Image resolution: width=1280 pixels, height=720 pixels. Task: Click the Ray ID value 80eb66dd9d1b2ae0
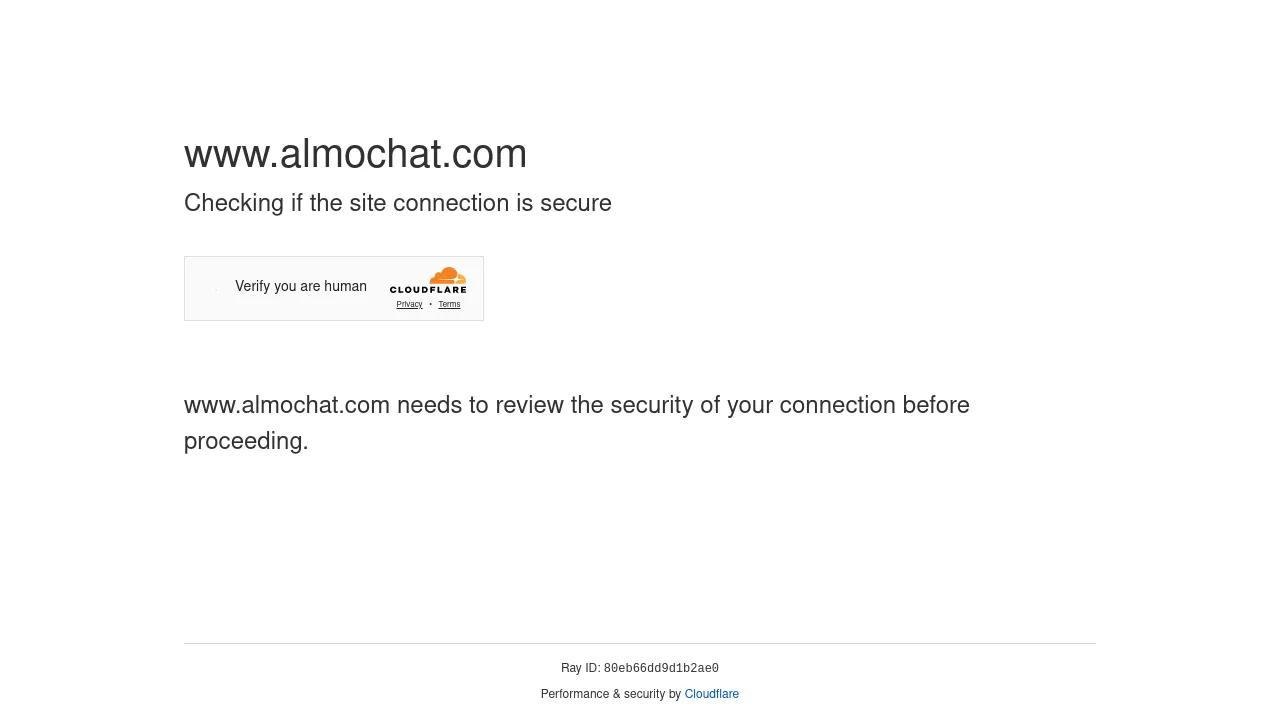[661, 669]
